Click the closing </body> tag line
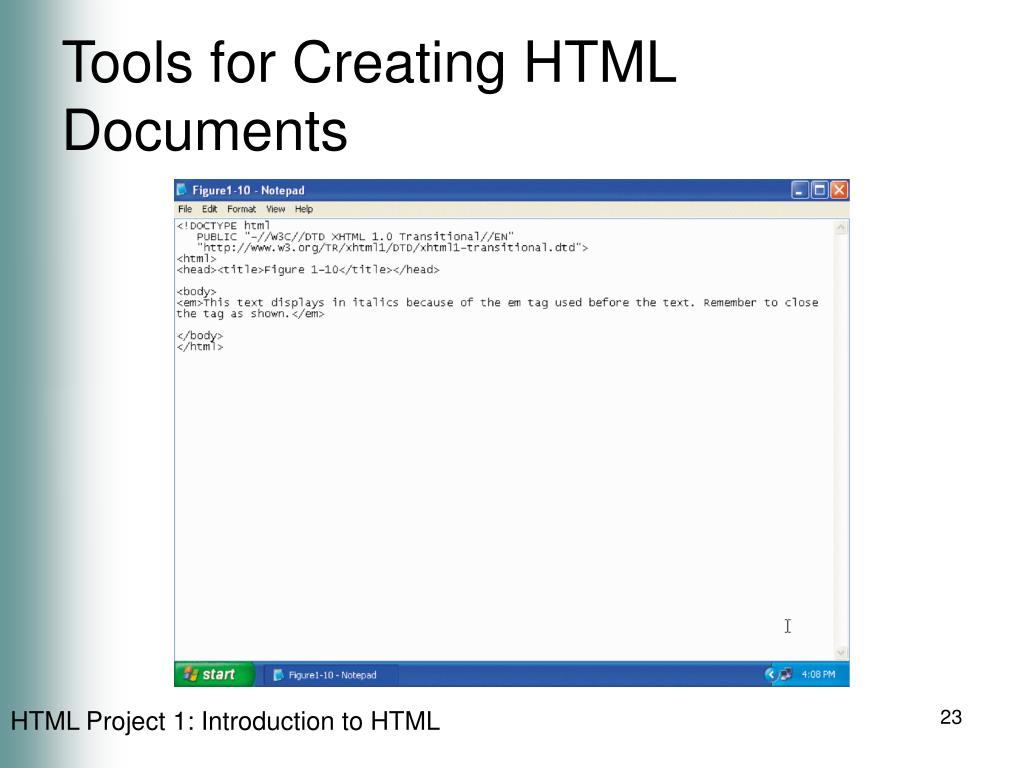 [199, 336]
